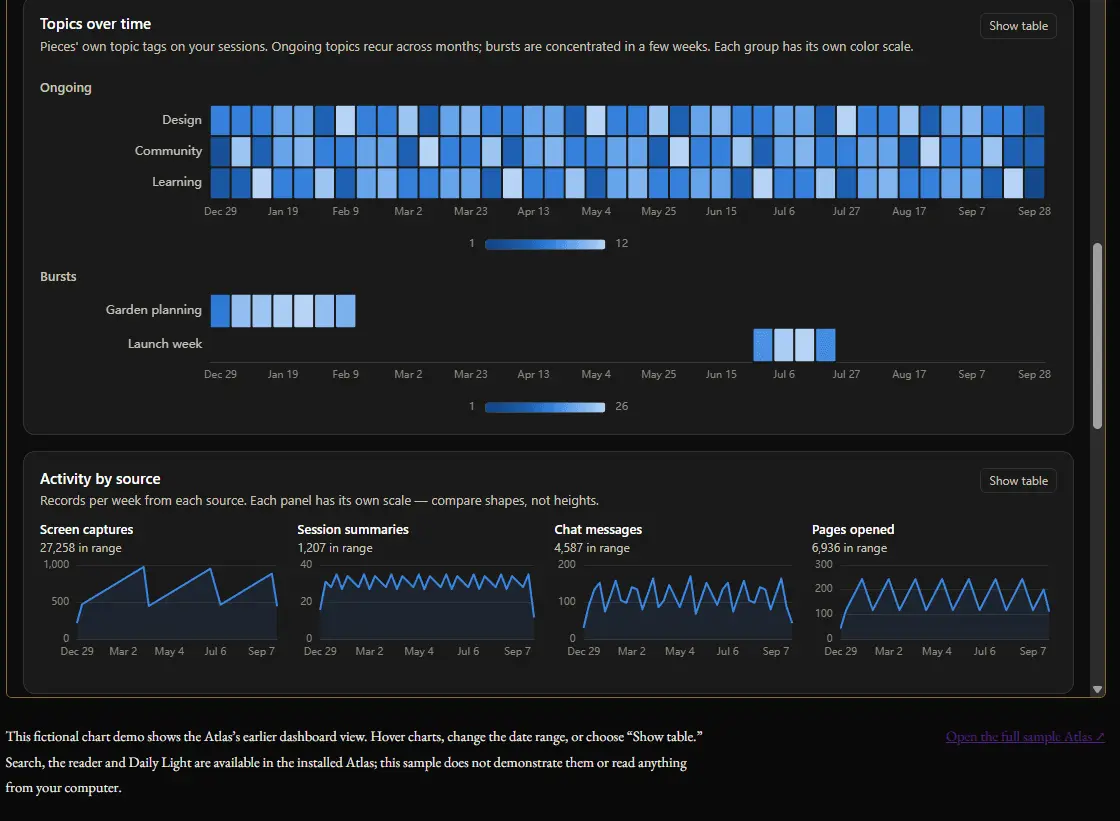1120x821 pixels.
Task: Click the "Activity by source" heading
Action: pyautogui.click(x=100, y=479)
